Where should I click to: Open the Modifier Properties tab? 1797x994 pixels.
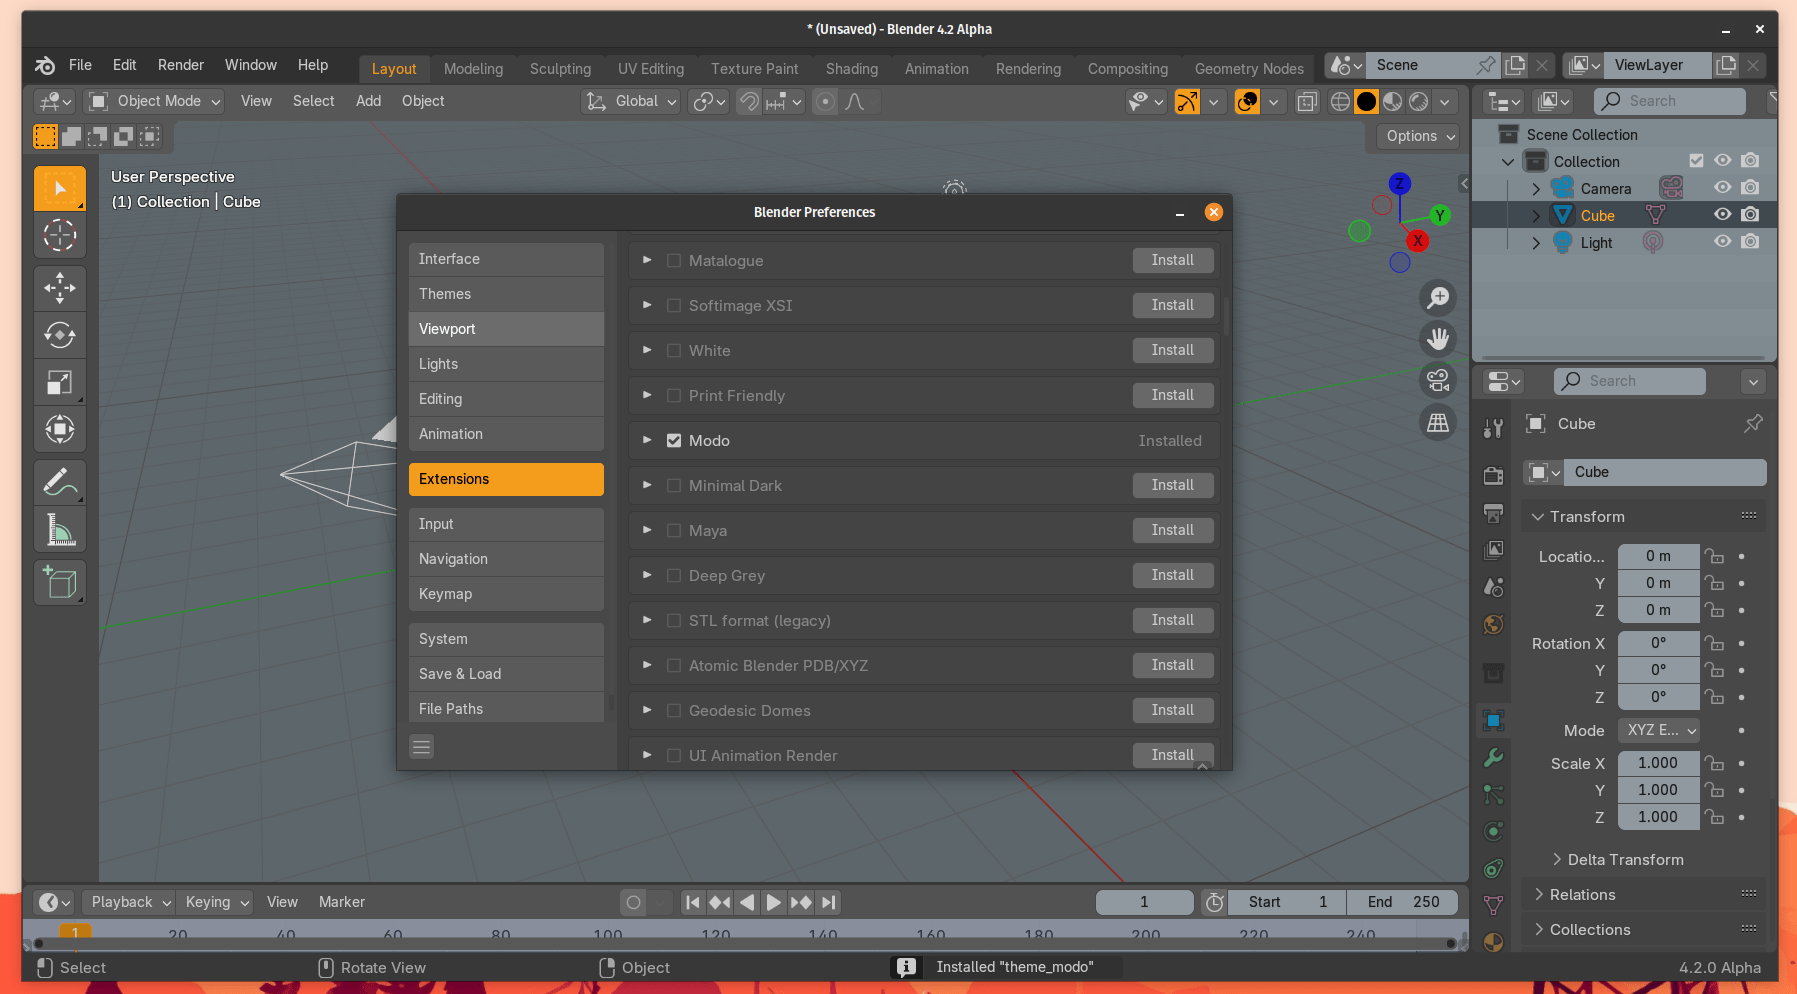(x=1493, y=758)
